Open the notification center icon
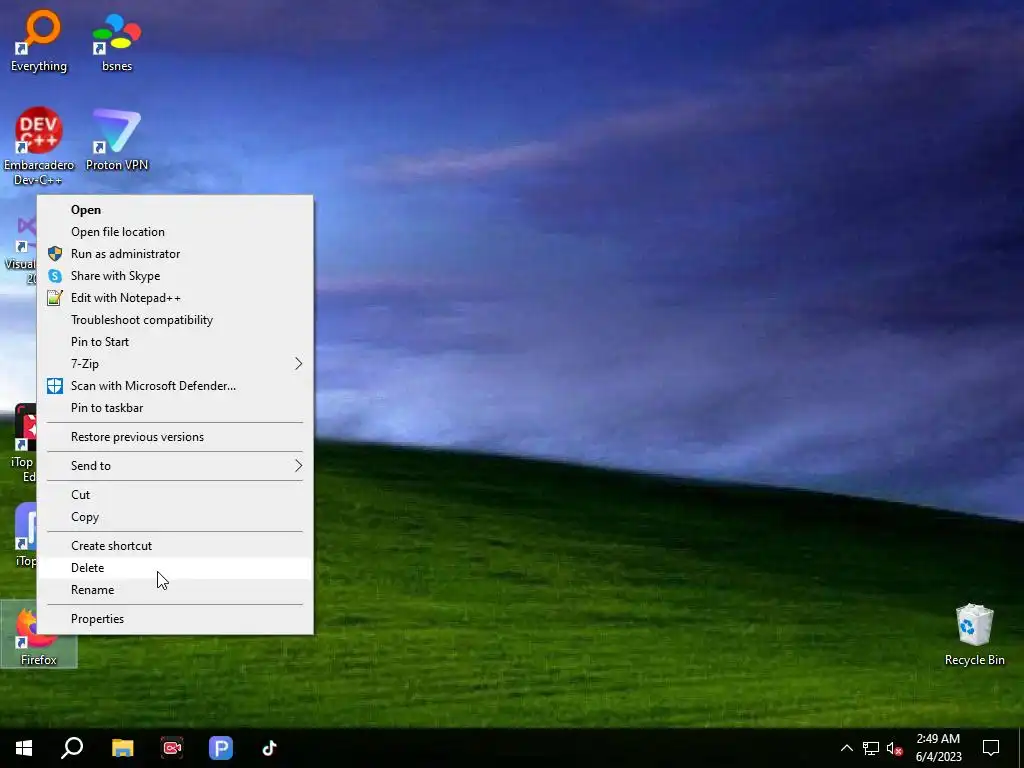The height and width of the screenshot is (768, 1024). point(991,748)
